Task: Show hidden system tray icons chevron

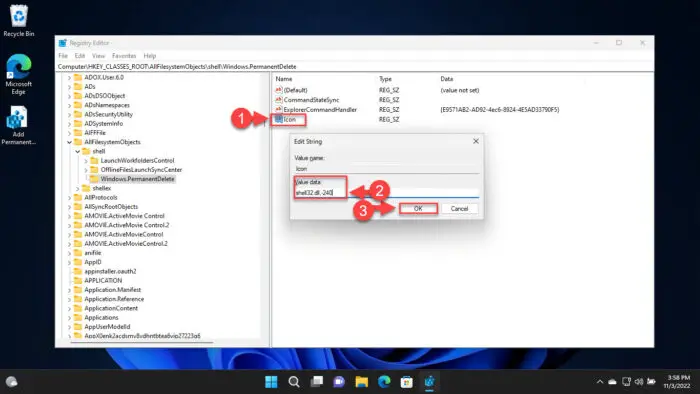Action: (x=600, y=382)
